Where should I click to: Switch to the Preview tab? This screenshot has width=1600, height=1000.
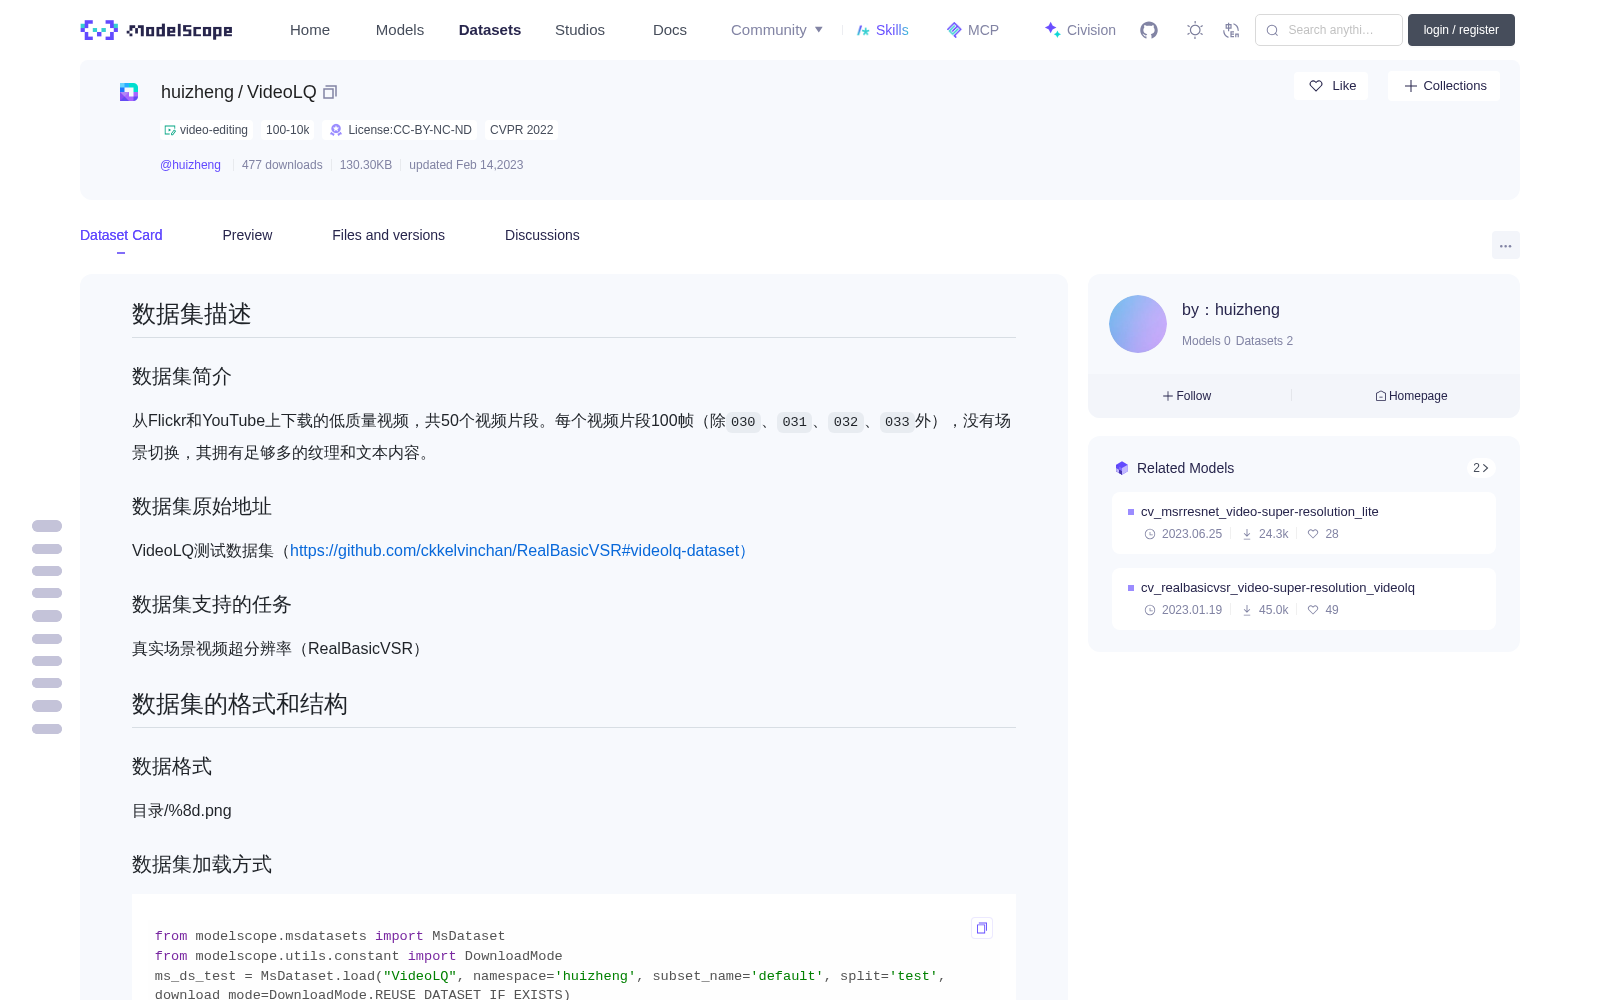(247, 235)
